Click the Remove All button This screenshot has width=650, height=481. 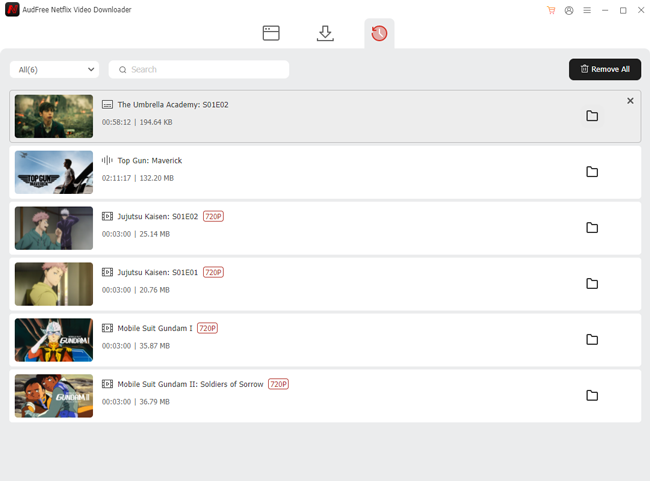605,69
